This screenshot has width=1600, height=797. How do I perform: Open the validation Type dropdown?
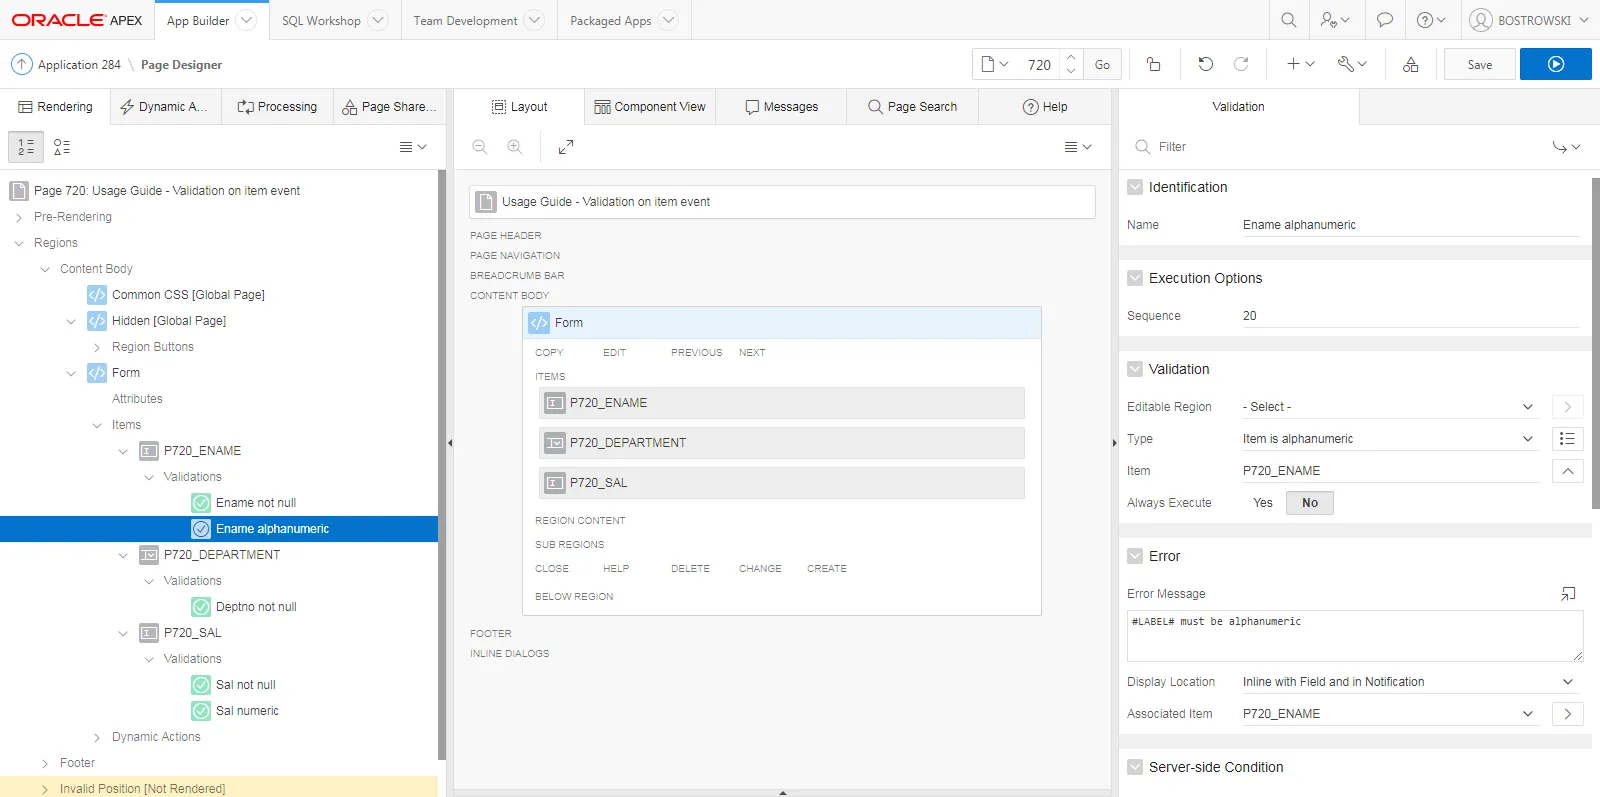click(1388, 439)
